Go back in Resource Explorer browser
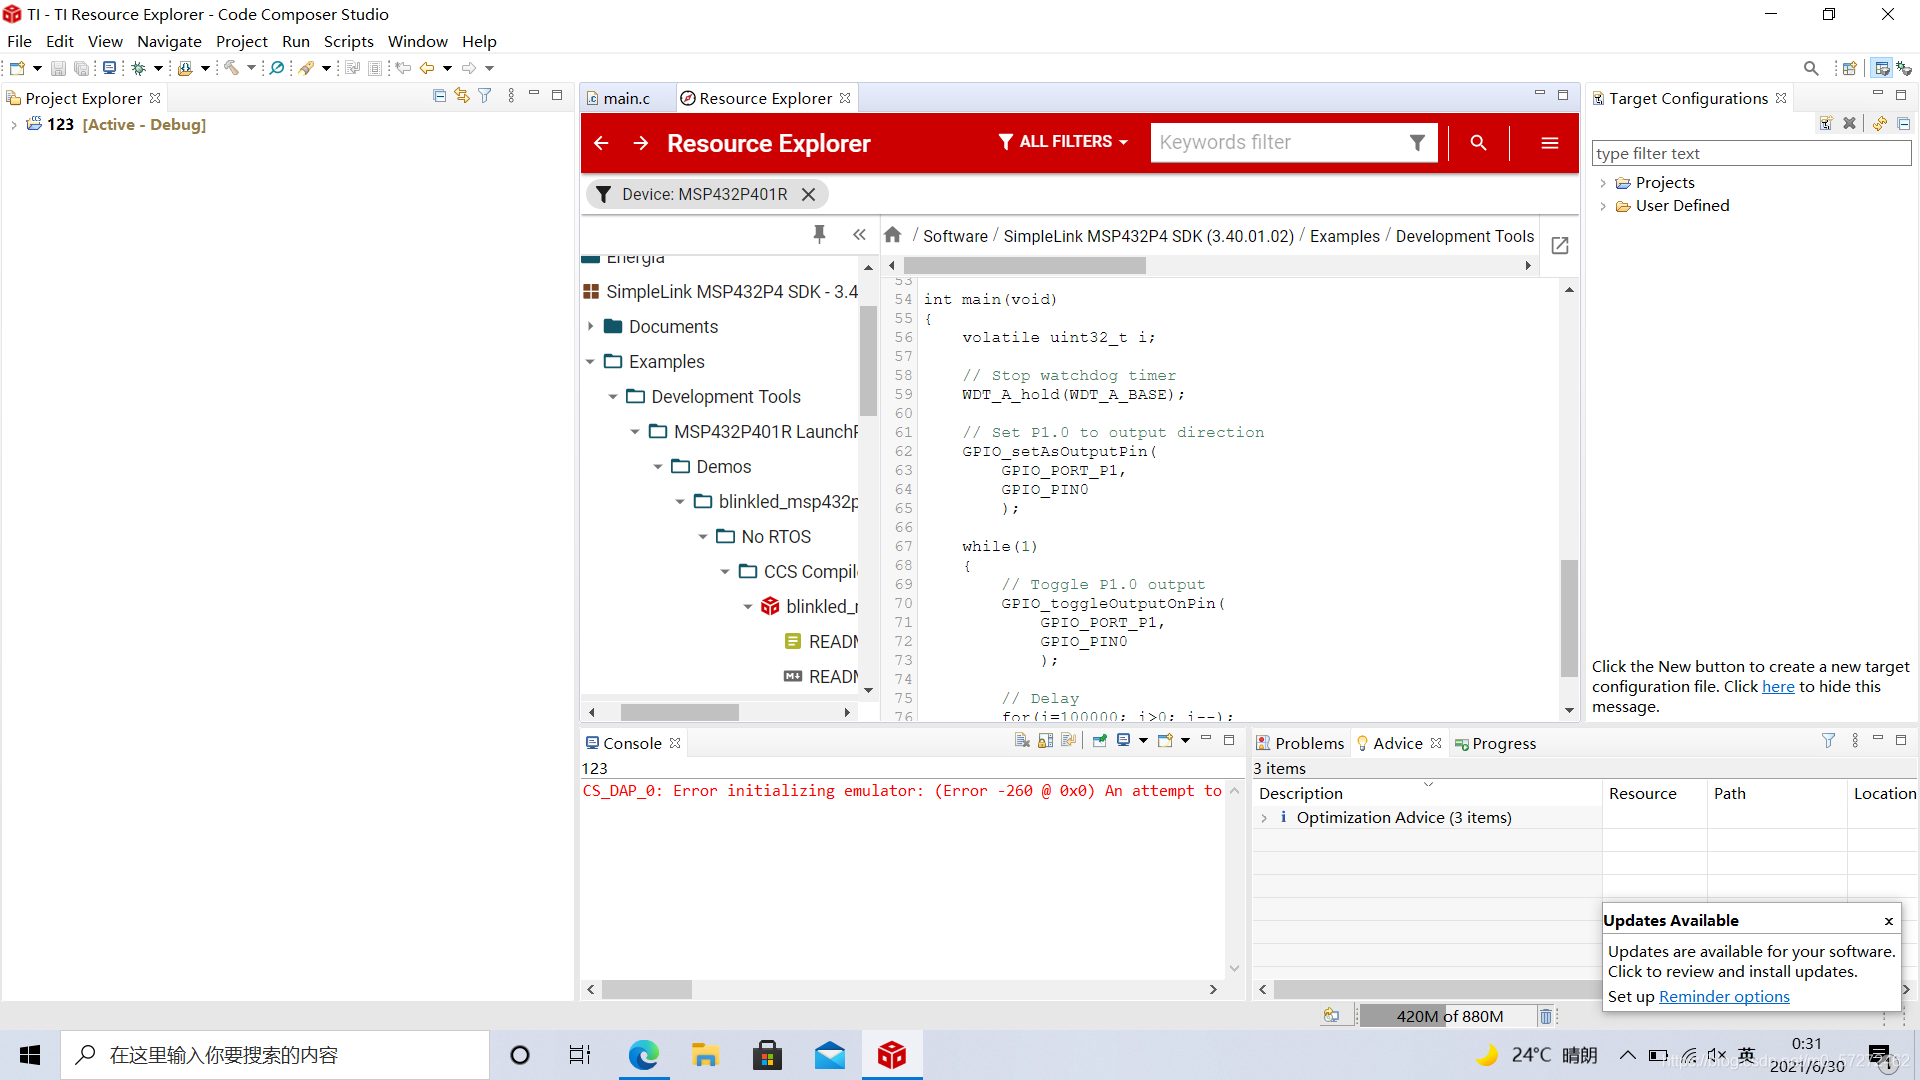The width and height of the screenshot is (1920, 1080). [x=601, y=143]
